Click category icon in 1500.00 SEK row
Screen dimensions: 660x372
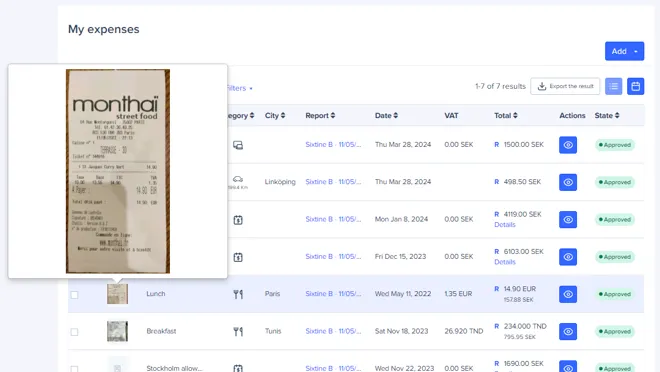click(x=238, y=145)
